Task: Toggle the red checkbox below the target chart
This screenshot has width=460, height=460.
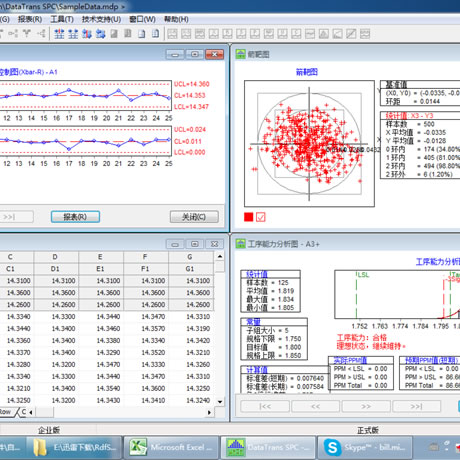Action: [x=261, y=217]
